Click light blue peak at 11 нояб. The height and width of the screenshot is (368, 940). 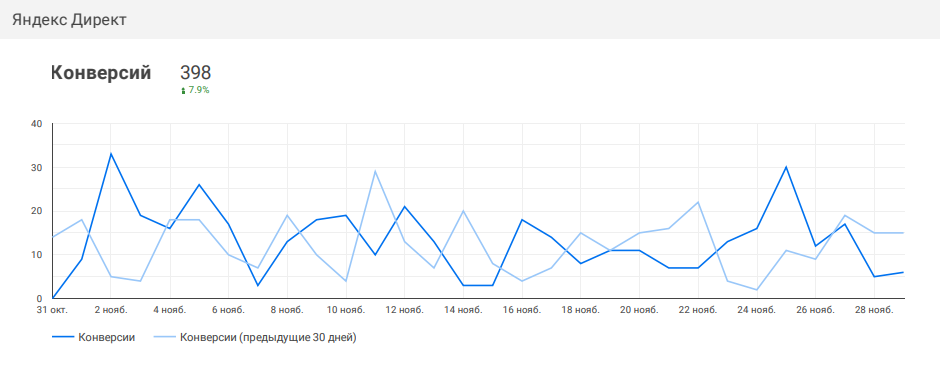(x=375, y=171)
